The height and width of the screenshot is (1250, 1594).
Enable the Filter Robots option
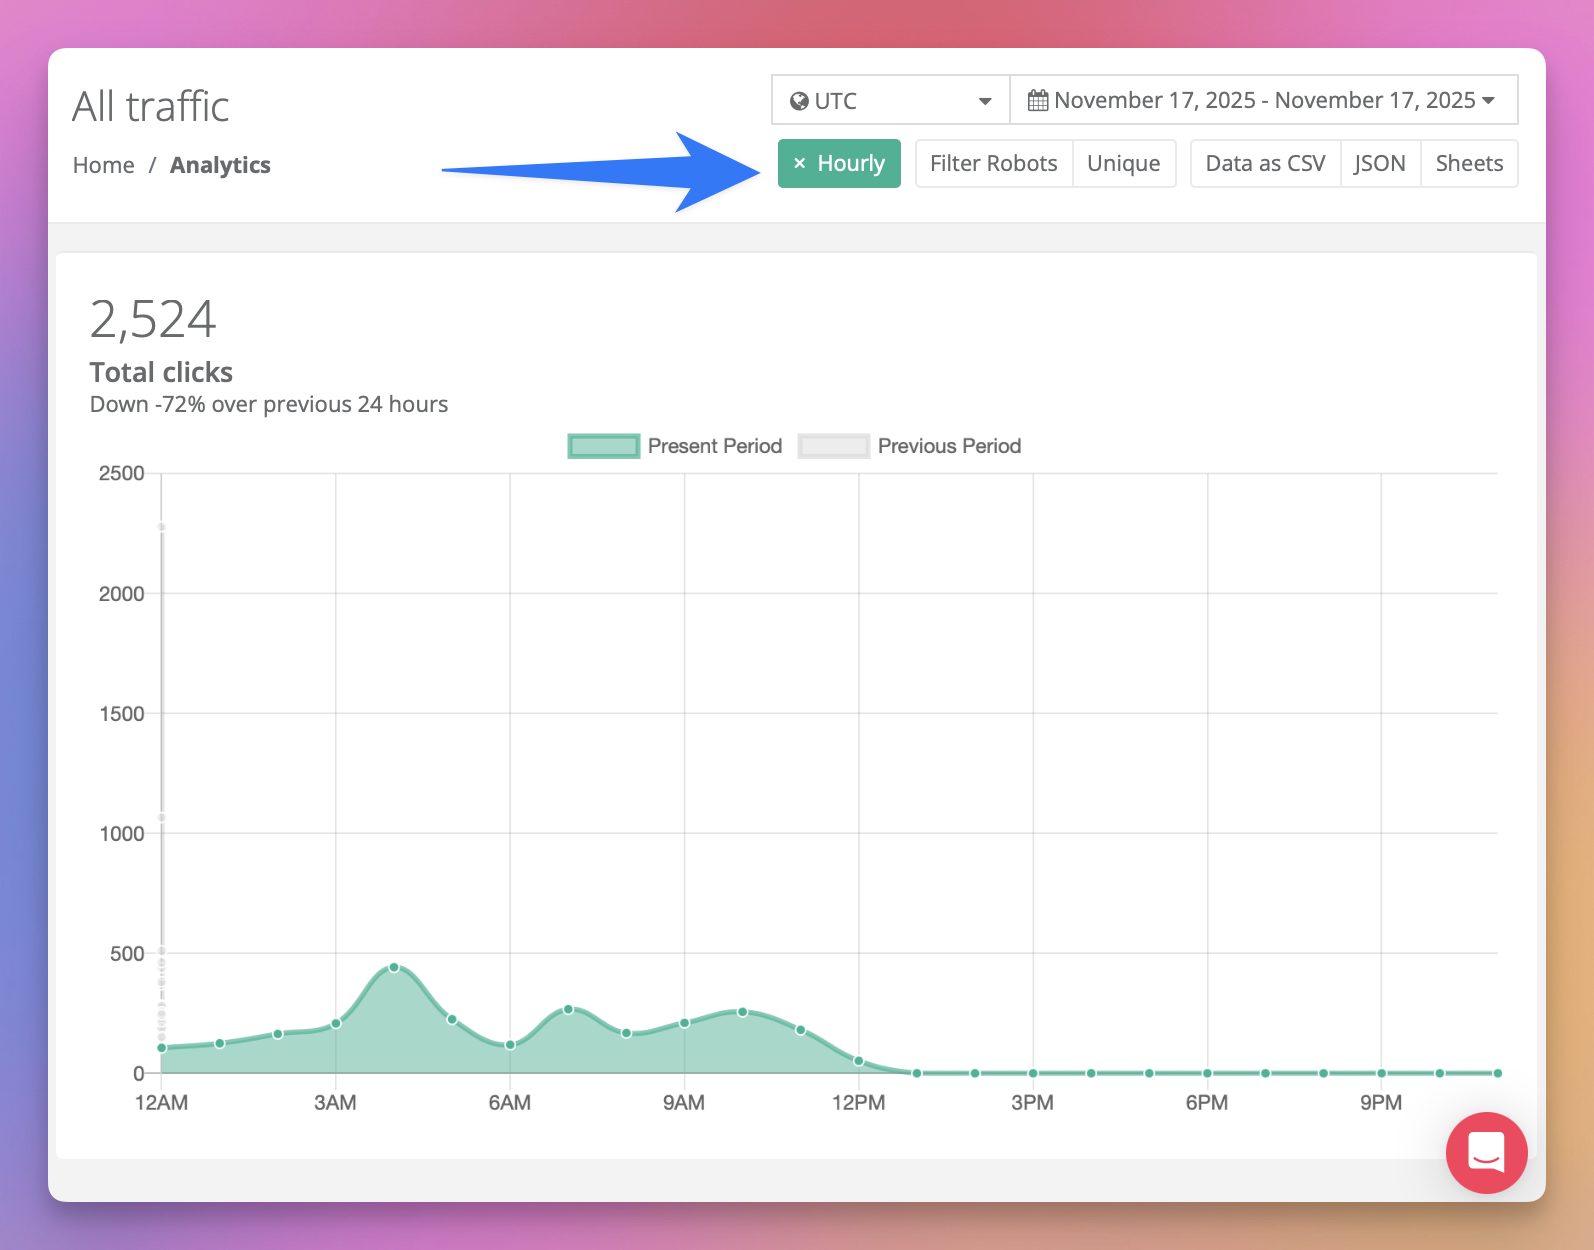point(993,164)
